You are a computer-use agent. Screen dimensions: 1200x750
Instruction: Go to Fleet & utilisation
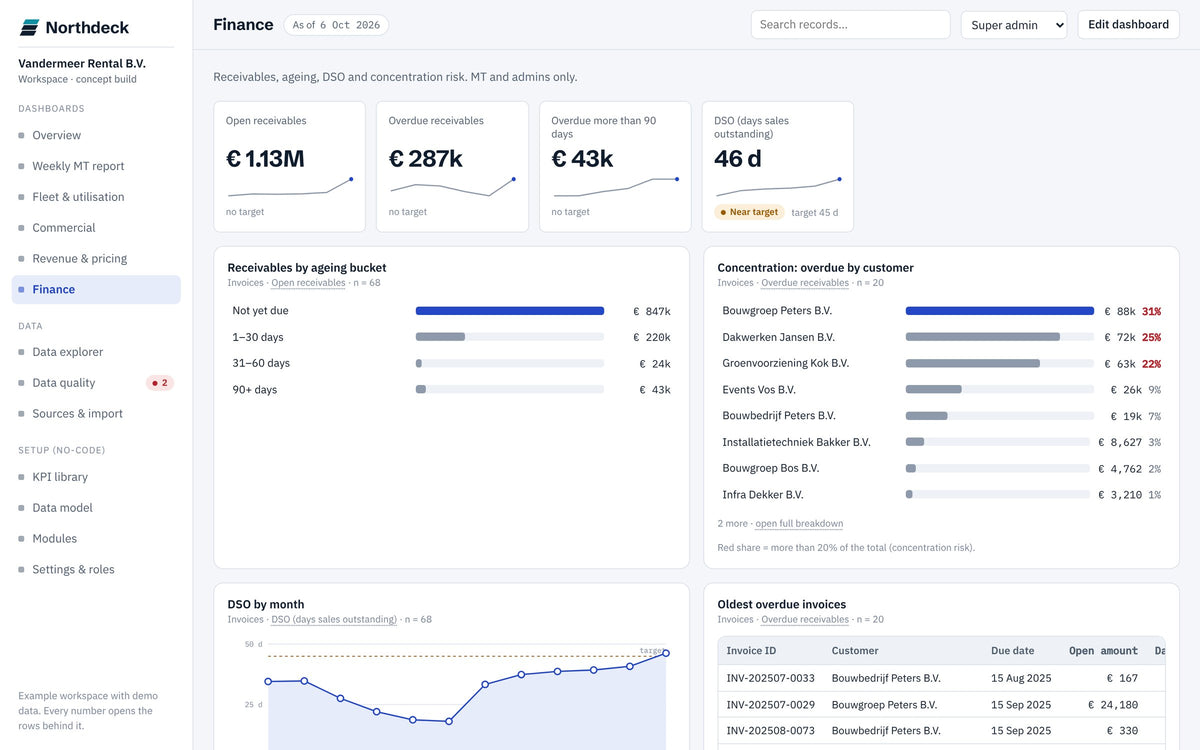[x=96, y=197]
